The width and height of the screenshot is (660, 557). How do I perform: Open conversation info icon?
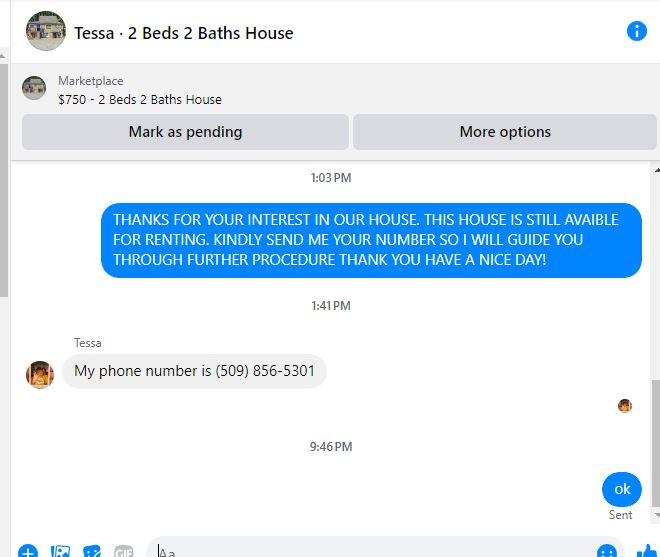coord(636,31)
